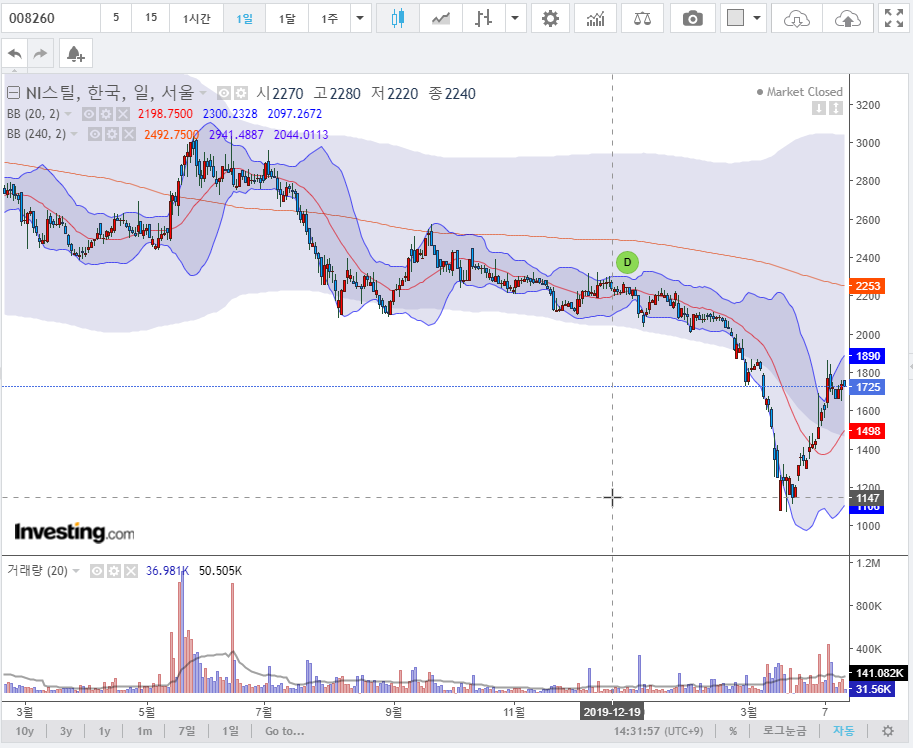Toggle percent scale mode

(733, 731)
